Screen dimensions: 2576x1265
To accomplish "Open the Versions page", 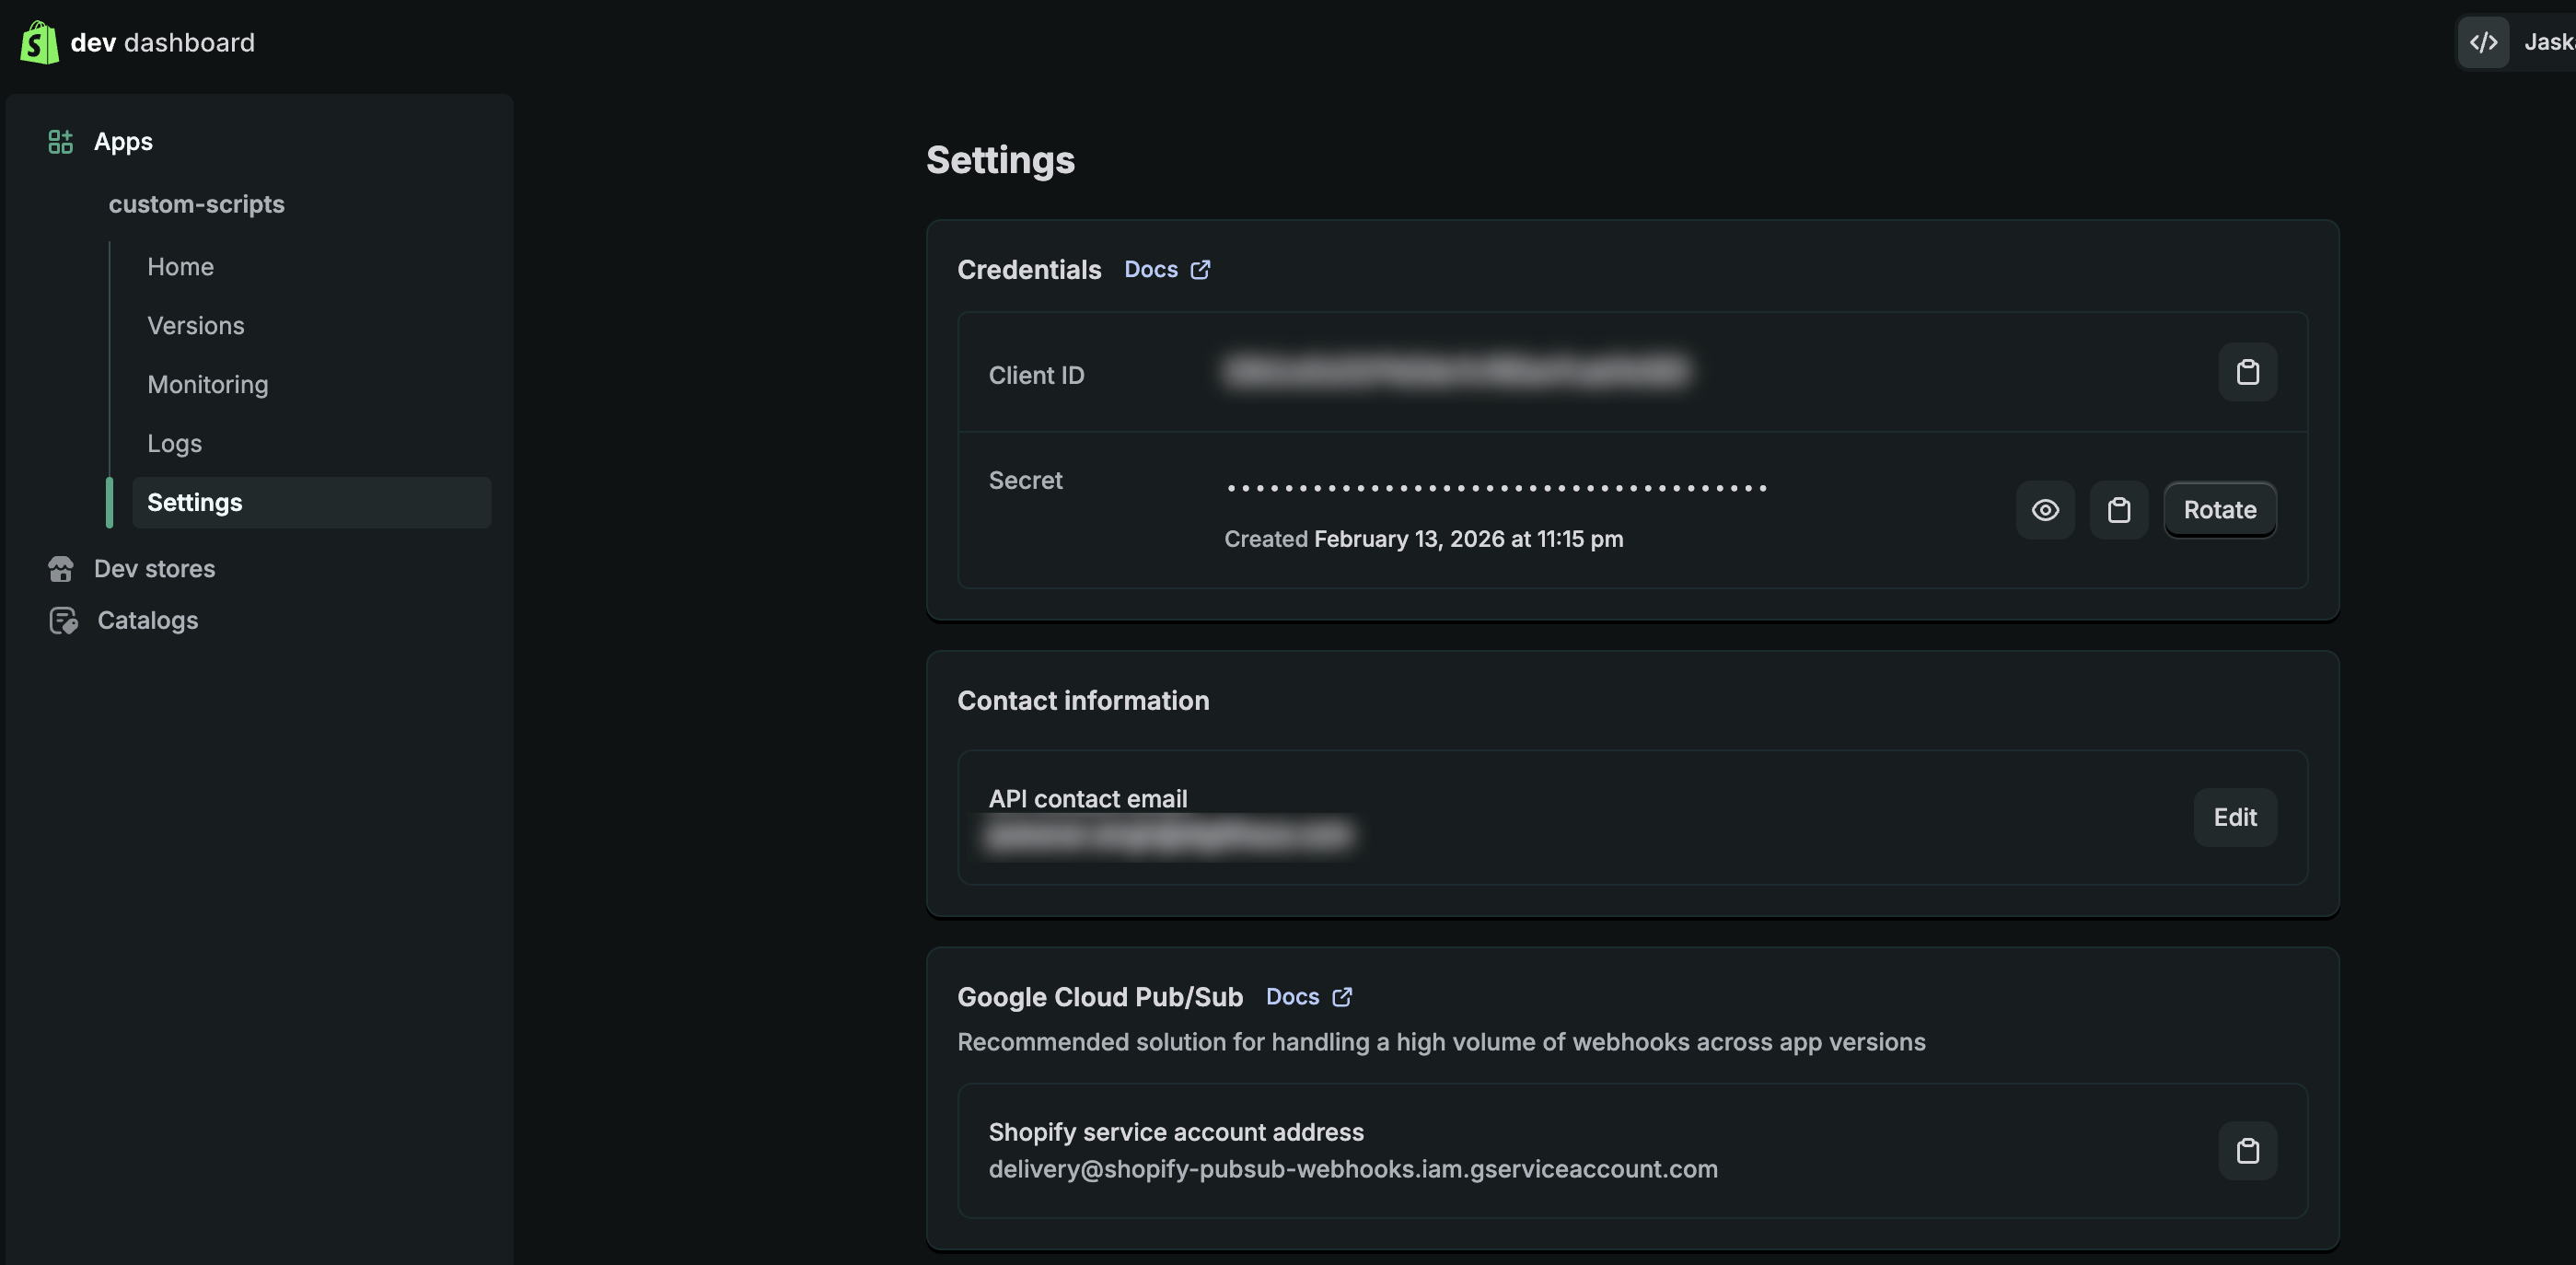I will pos(196,325).
